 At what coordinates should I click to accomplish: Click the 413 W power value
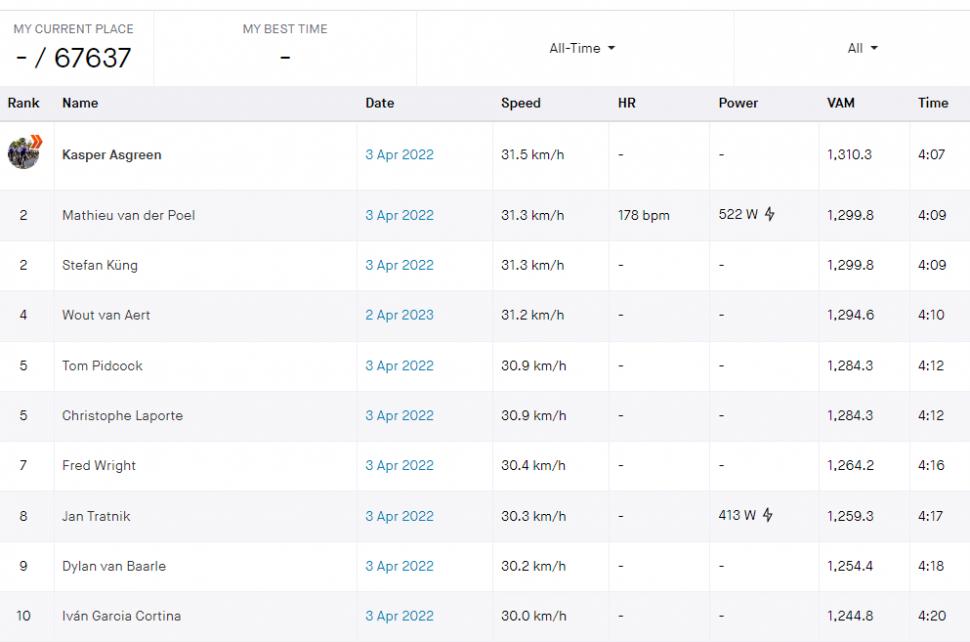point(737,515)
